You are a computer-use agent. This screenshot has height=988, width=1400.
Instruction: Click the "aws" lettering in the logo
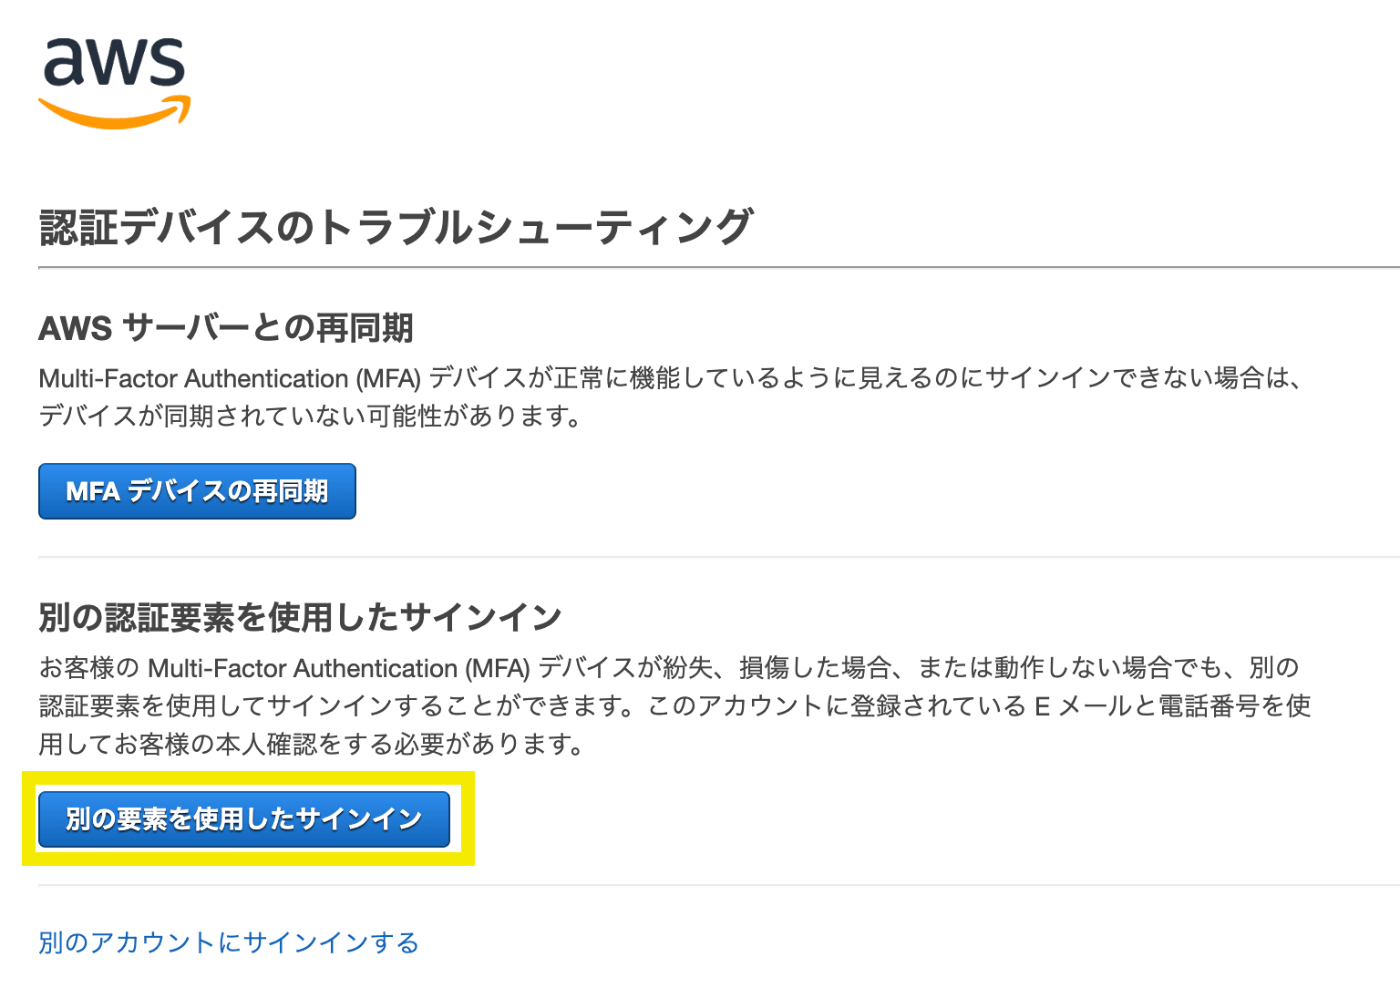click(114, 62)
